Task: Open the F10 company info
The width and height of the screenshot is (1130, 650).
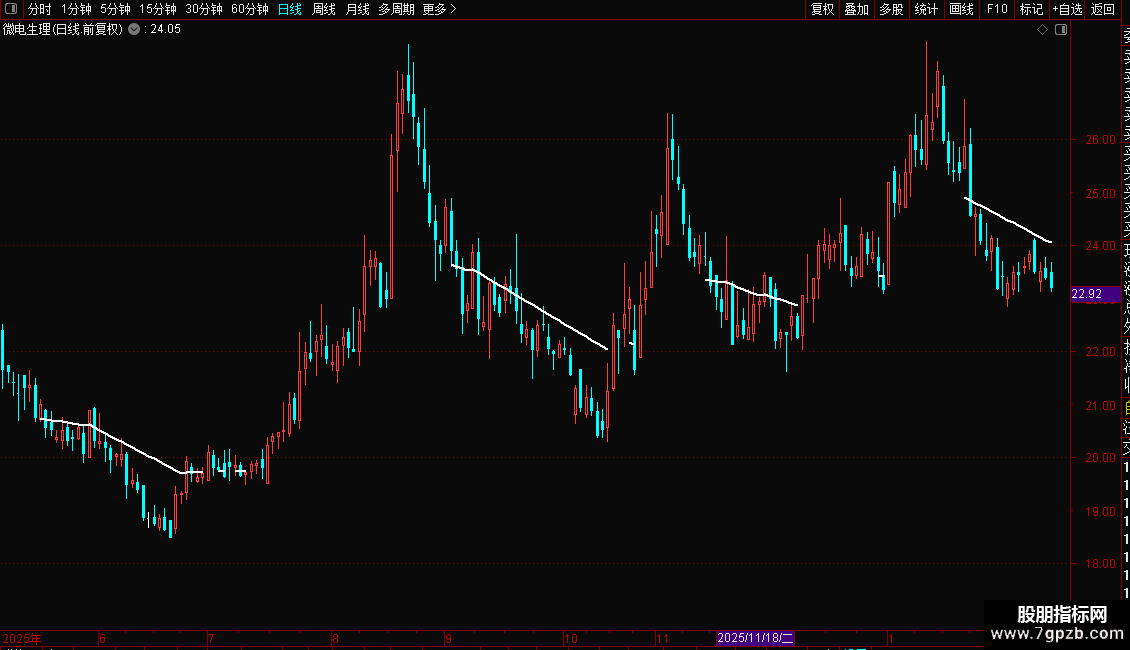Action: coord(997,9)
